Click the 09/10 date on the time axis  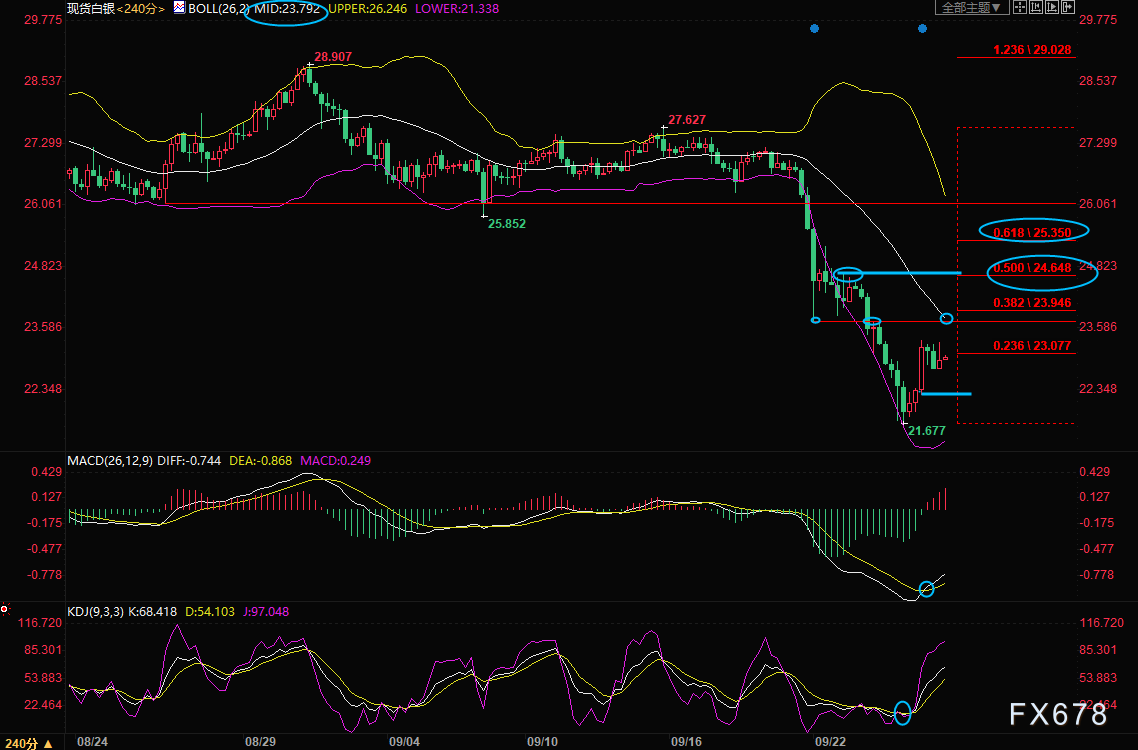click(542, 742)
